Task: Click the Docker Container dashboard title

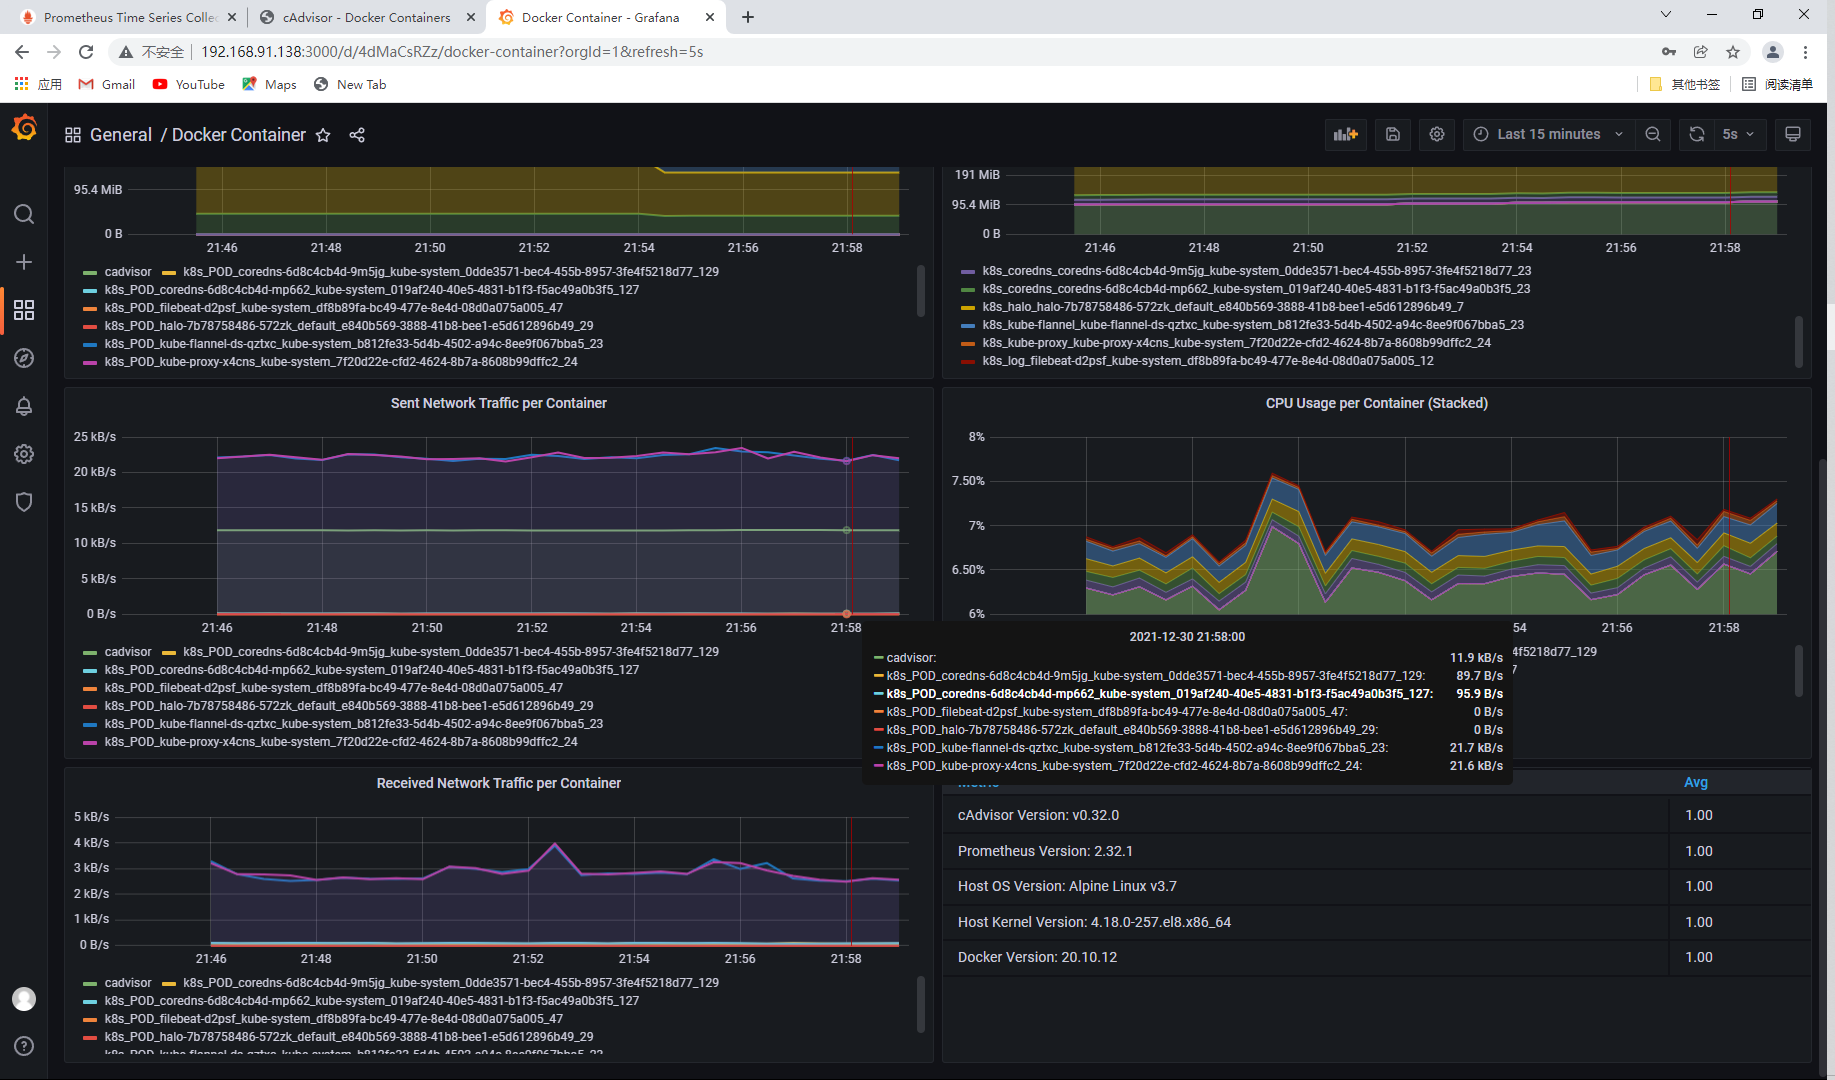Action: 239,135
